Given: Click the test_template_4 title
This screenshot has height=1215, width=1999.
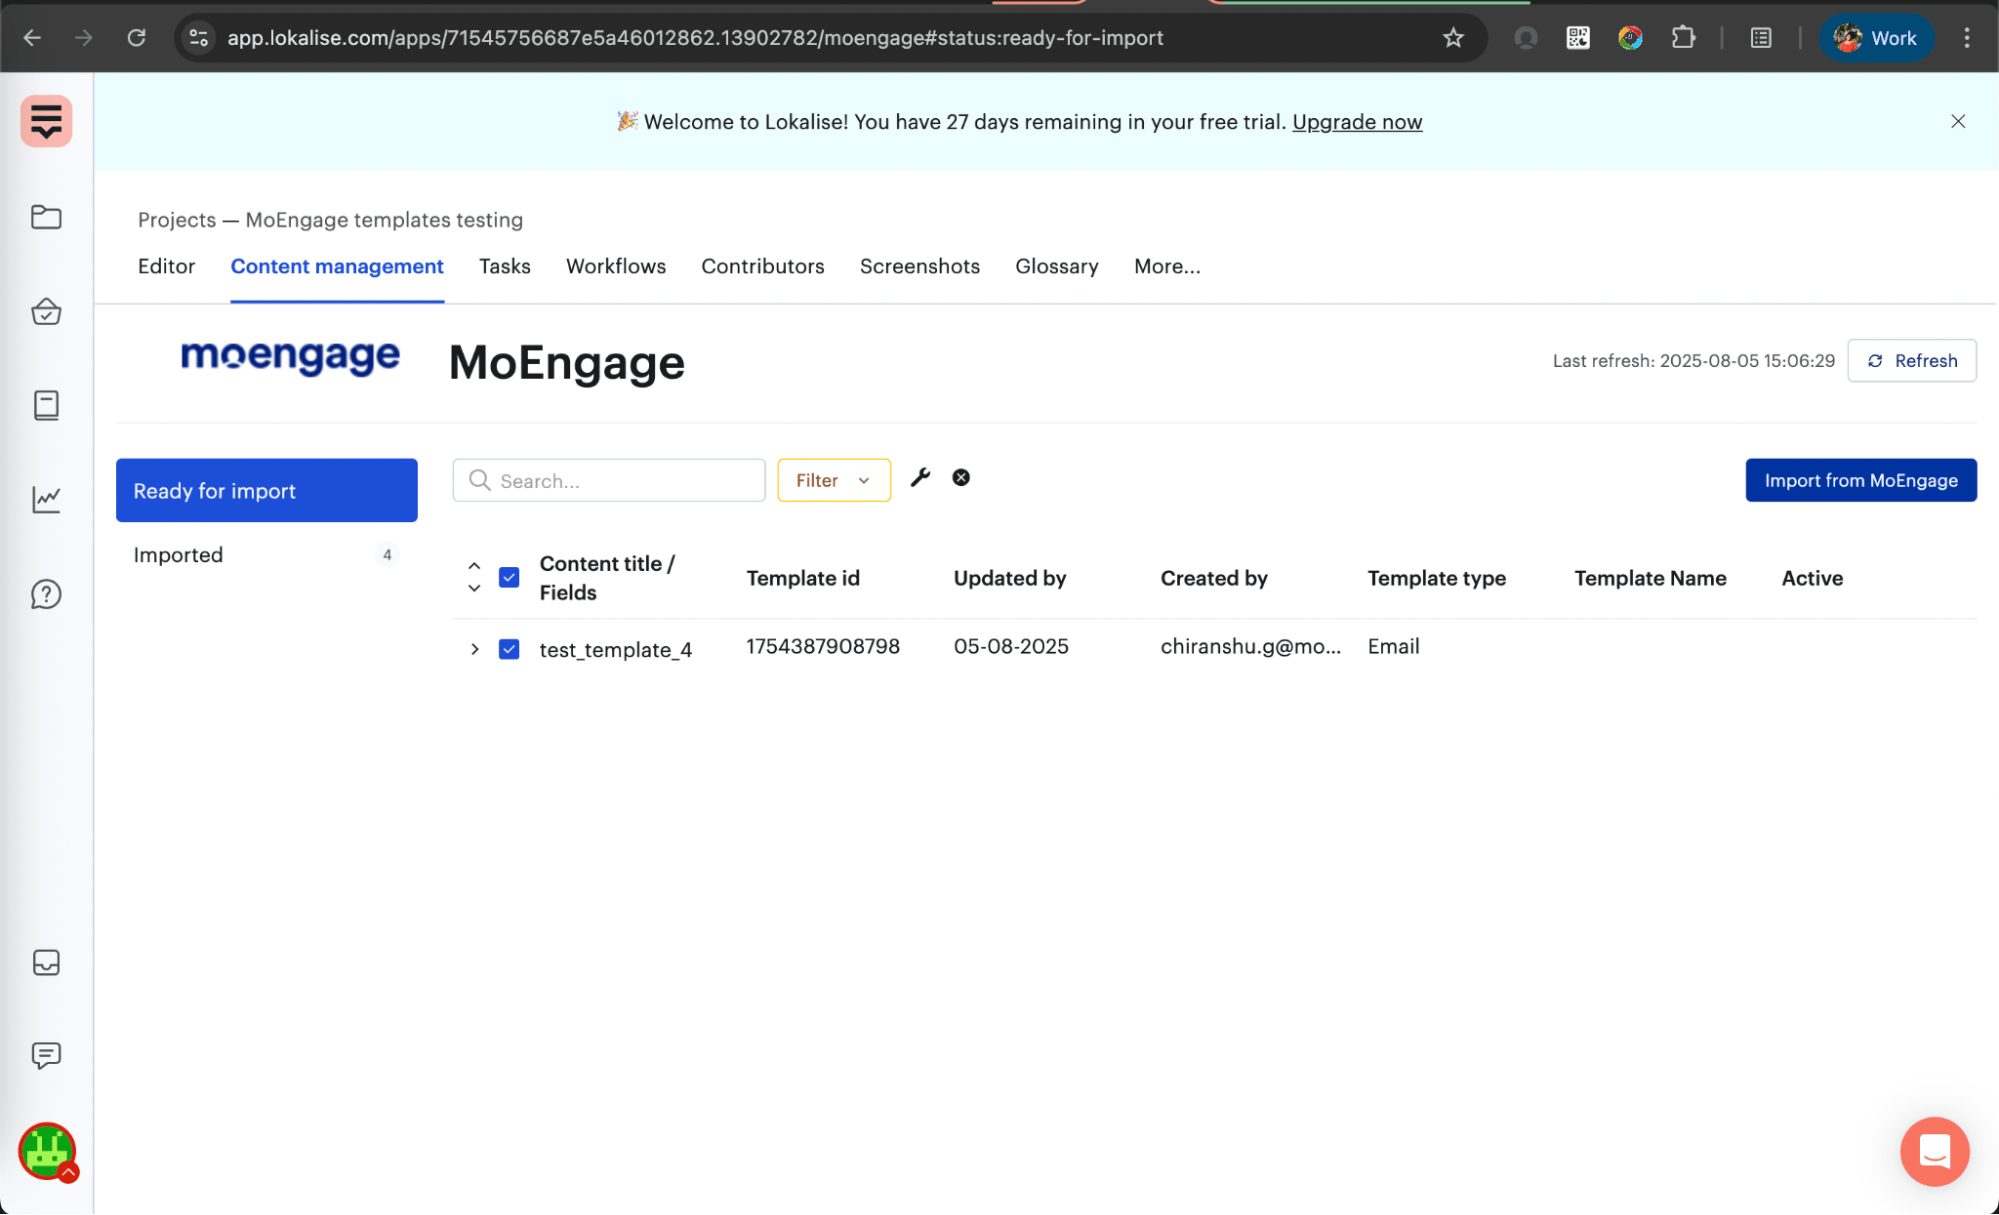Looking at the screenshot, I should coord(615,650).
